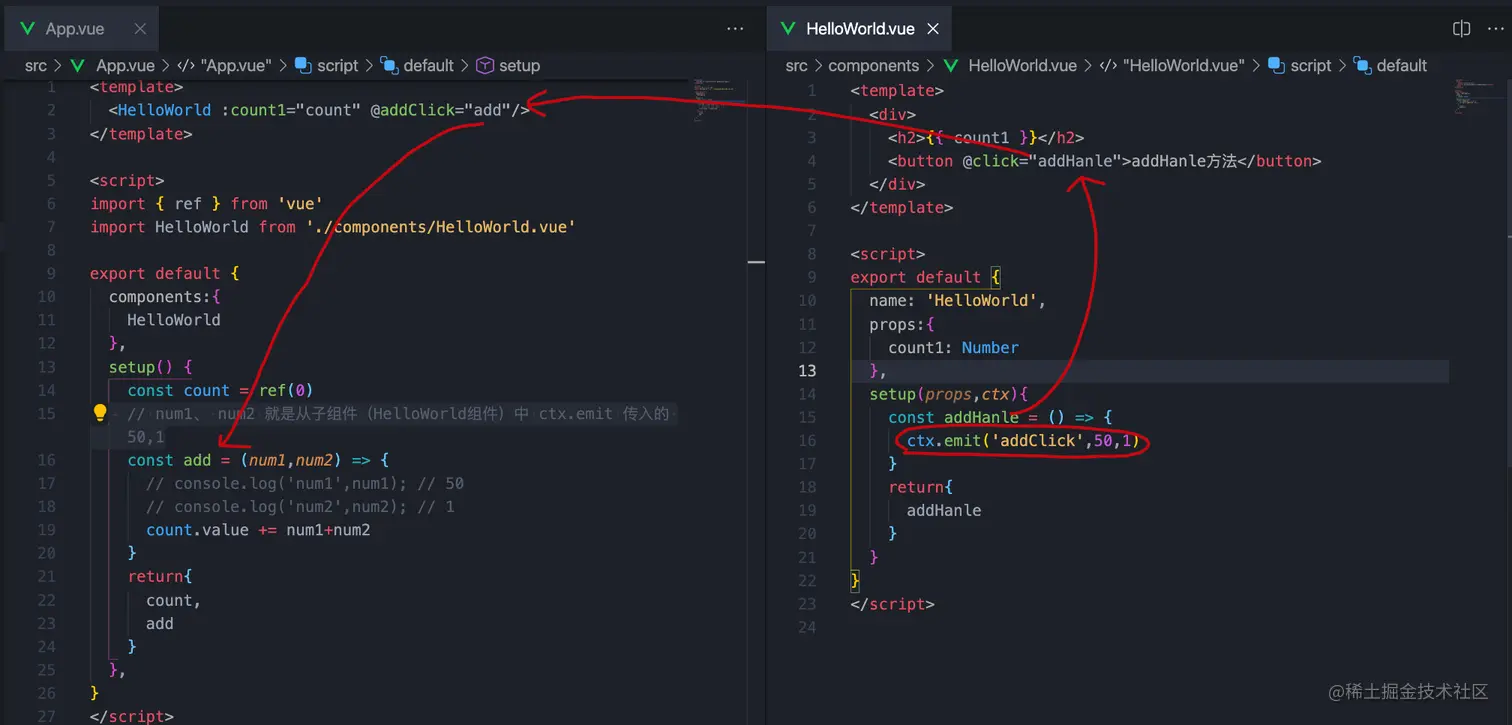Open the components folder breadcrumb
The image size is (1512, 725).
pos(874,66)
